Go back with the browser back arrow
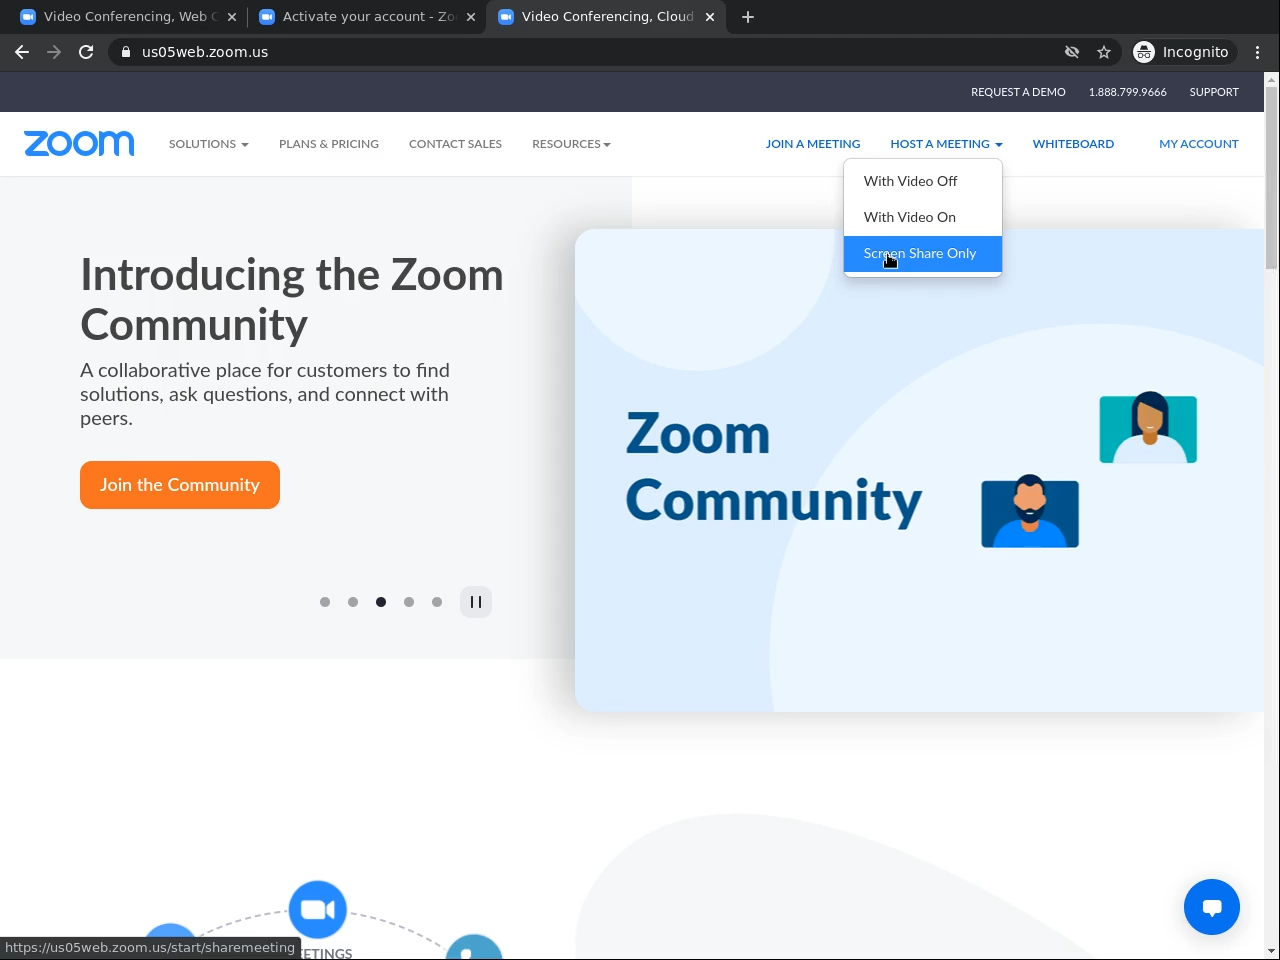 (x=22, y=52)
